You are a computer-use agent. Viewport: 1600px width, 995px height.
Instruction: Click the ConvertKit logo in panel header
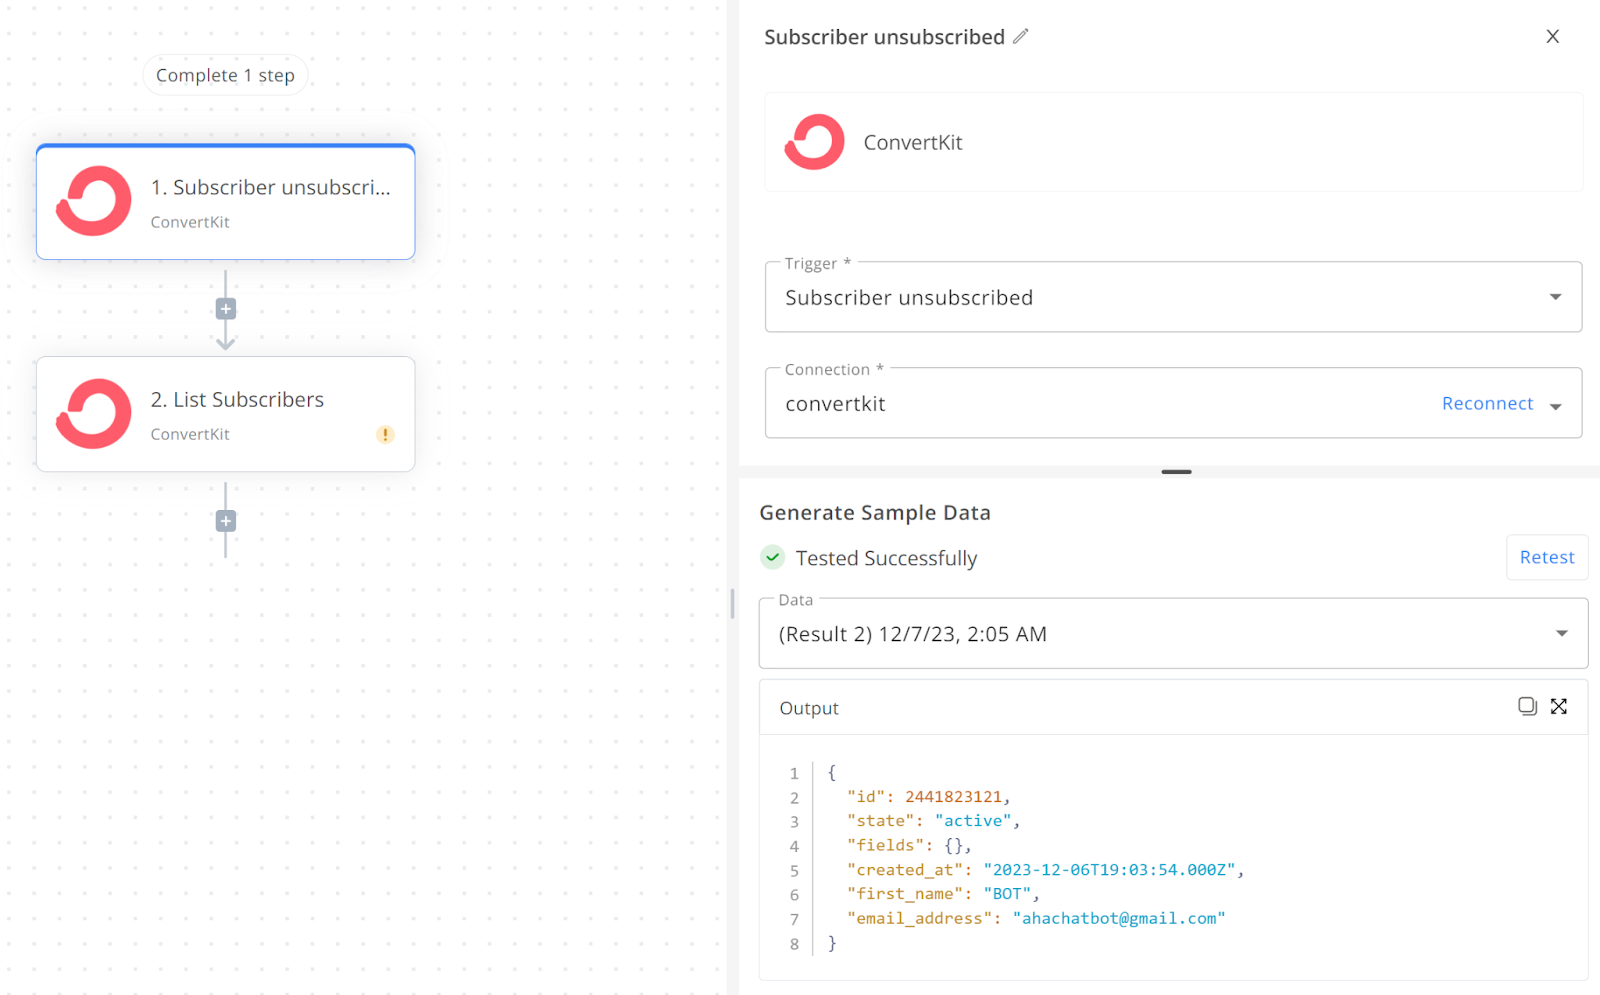pyautogui.click(x=814, y=142)
